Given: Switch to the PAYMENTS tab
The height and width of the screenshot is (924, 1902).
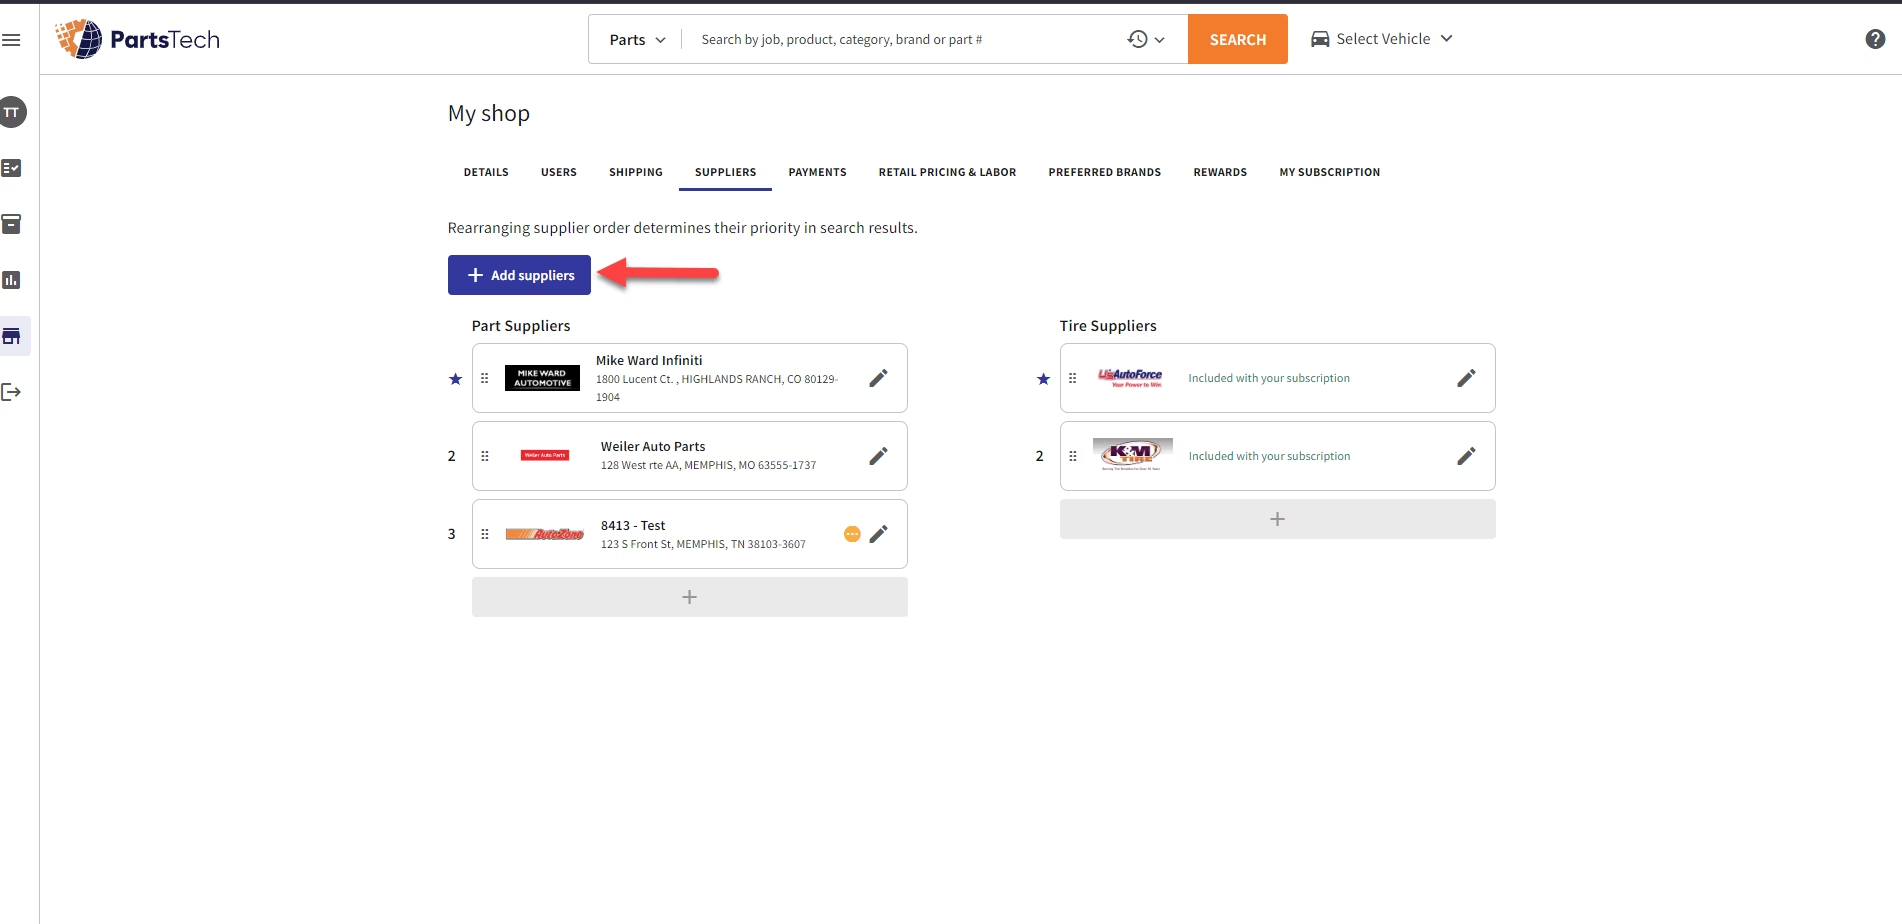Looking at the screenshot, I should [817, 172].
